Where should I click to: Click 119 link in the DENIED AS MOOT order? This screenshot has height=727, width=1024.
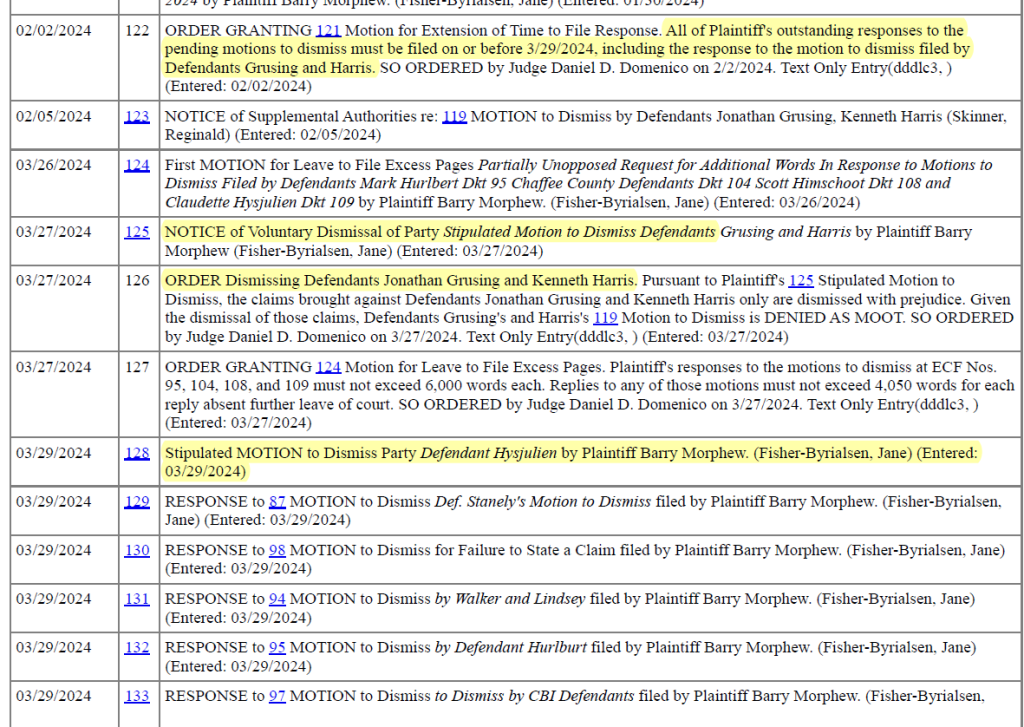(605, 318)
